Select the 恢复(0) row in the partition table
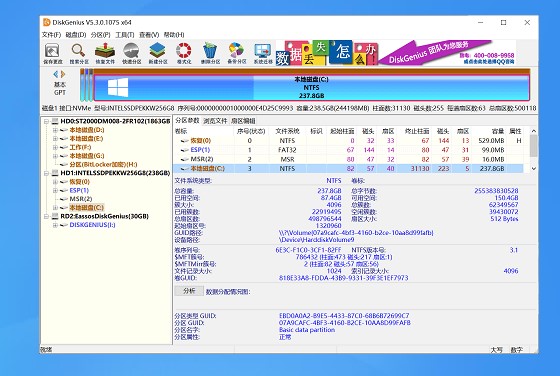 [x=348, y=141]
